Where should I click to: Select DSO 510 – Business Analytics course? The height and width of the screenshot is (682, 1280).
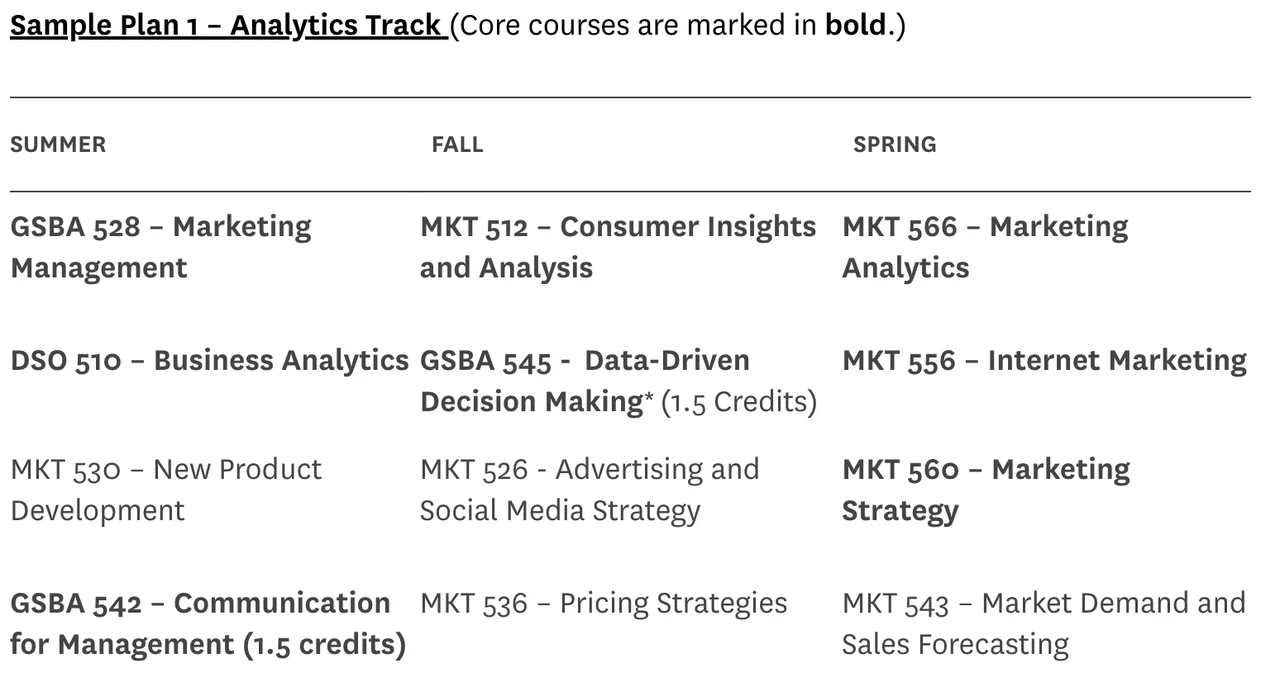tap(210, 360)
